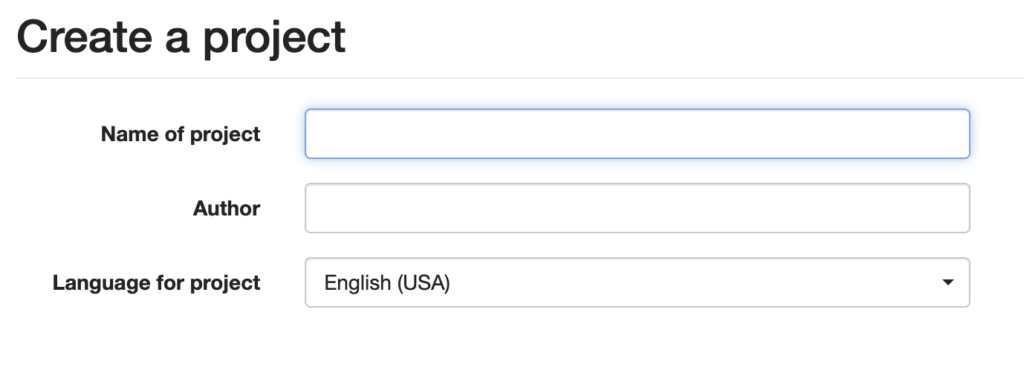Click the field beside Name of project label
The height and width of the screenshot is (376, 1024).
637,134
